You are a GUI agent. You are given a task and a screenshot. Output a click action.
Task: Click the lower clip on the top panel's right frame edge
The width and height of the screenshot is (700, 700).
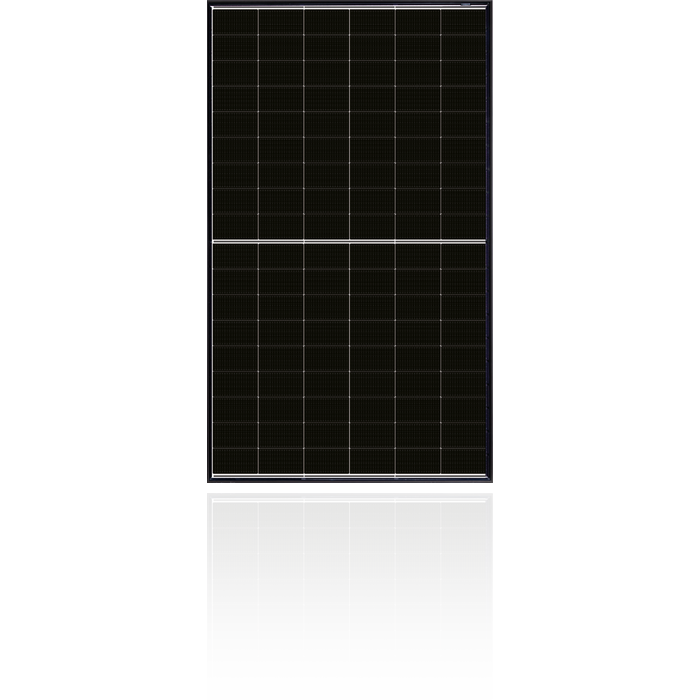tap(492, 198)
